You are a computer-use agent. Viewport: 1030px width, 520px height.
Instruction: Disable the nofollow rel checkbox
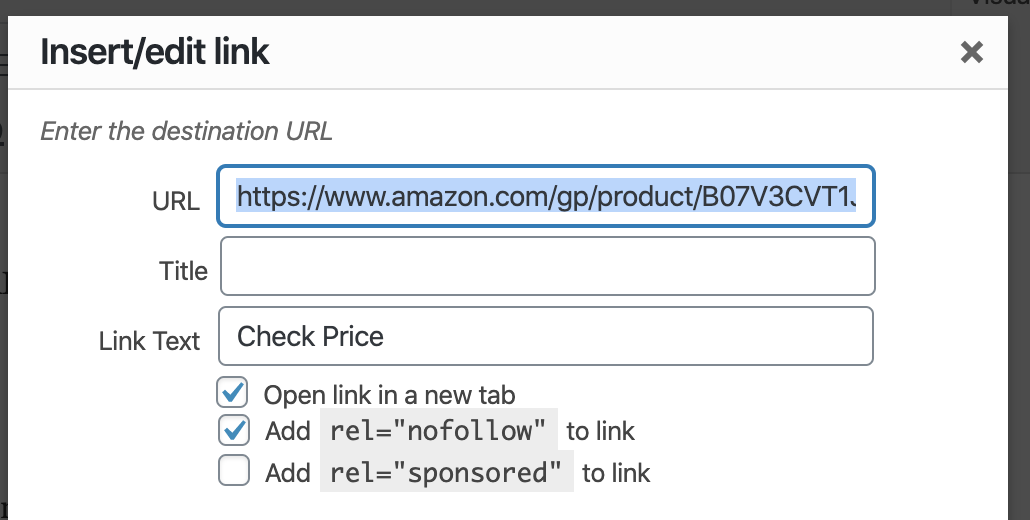[x=234, y=431]
